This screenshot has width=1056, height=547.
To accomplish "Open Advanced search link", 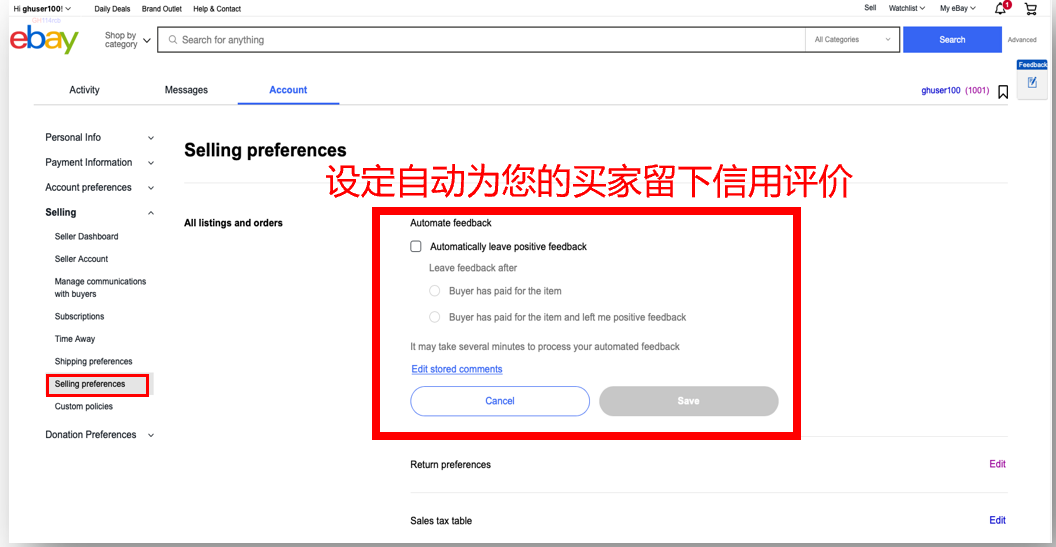I will coord(1022,40).
